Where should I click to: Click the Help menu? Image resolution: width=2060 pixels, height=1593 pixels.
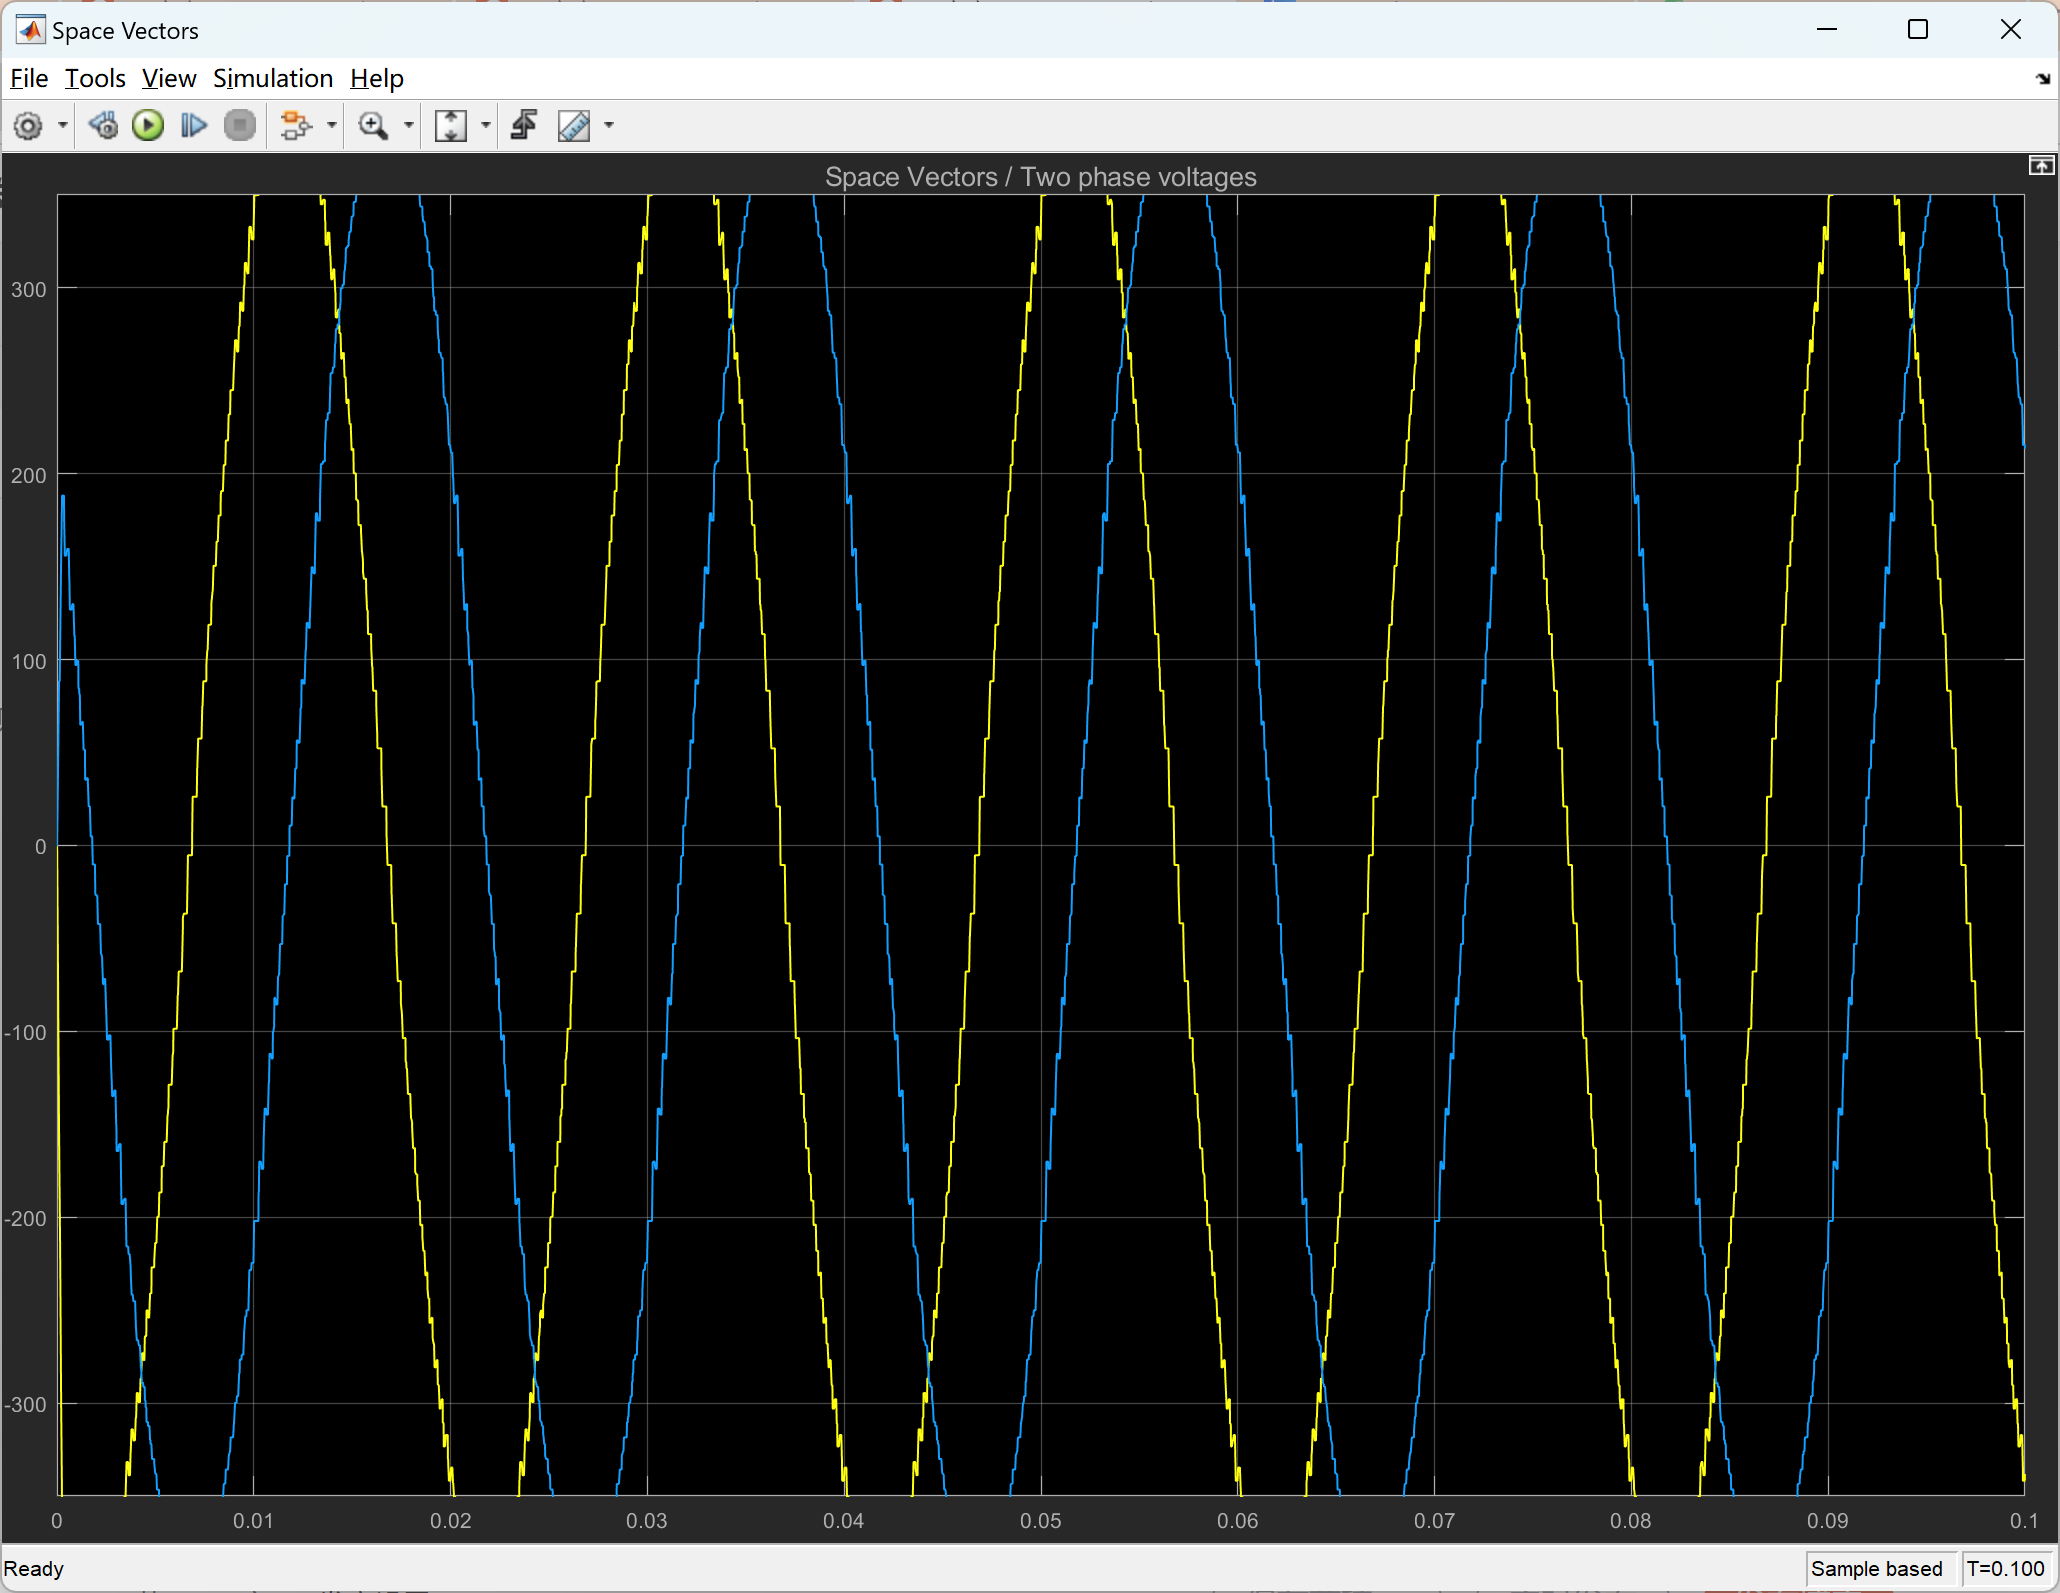(x=376, y=78)
